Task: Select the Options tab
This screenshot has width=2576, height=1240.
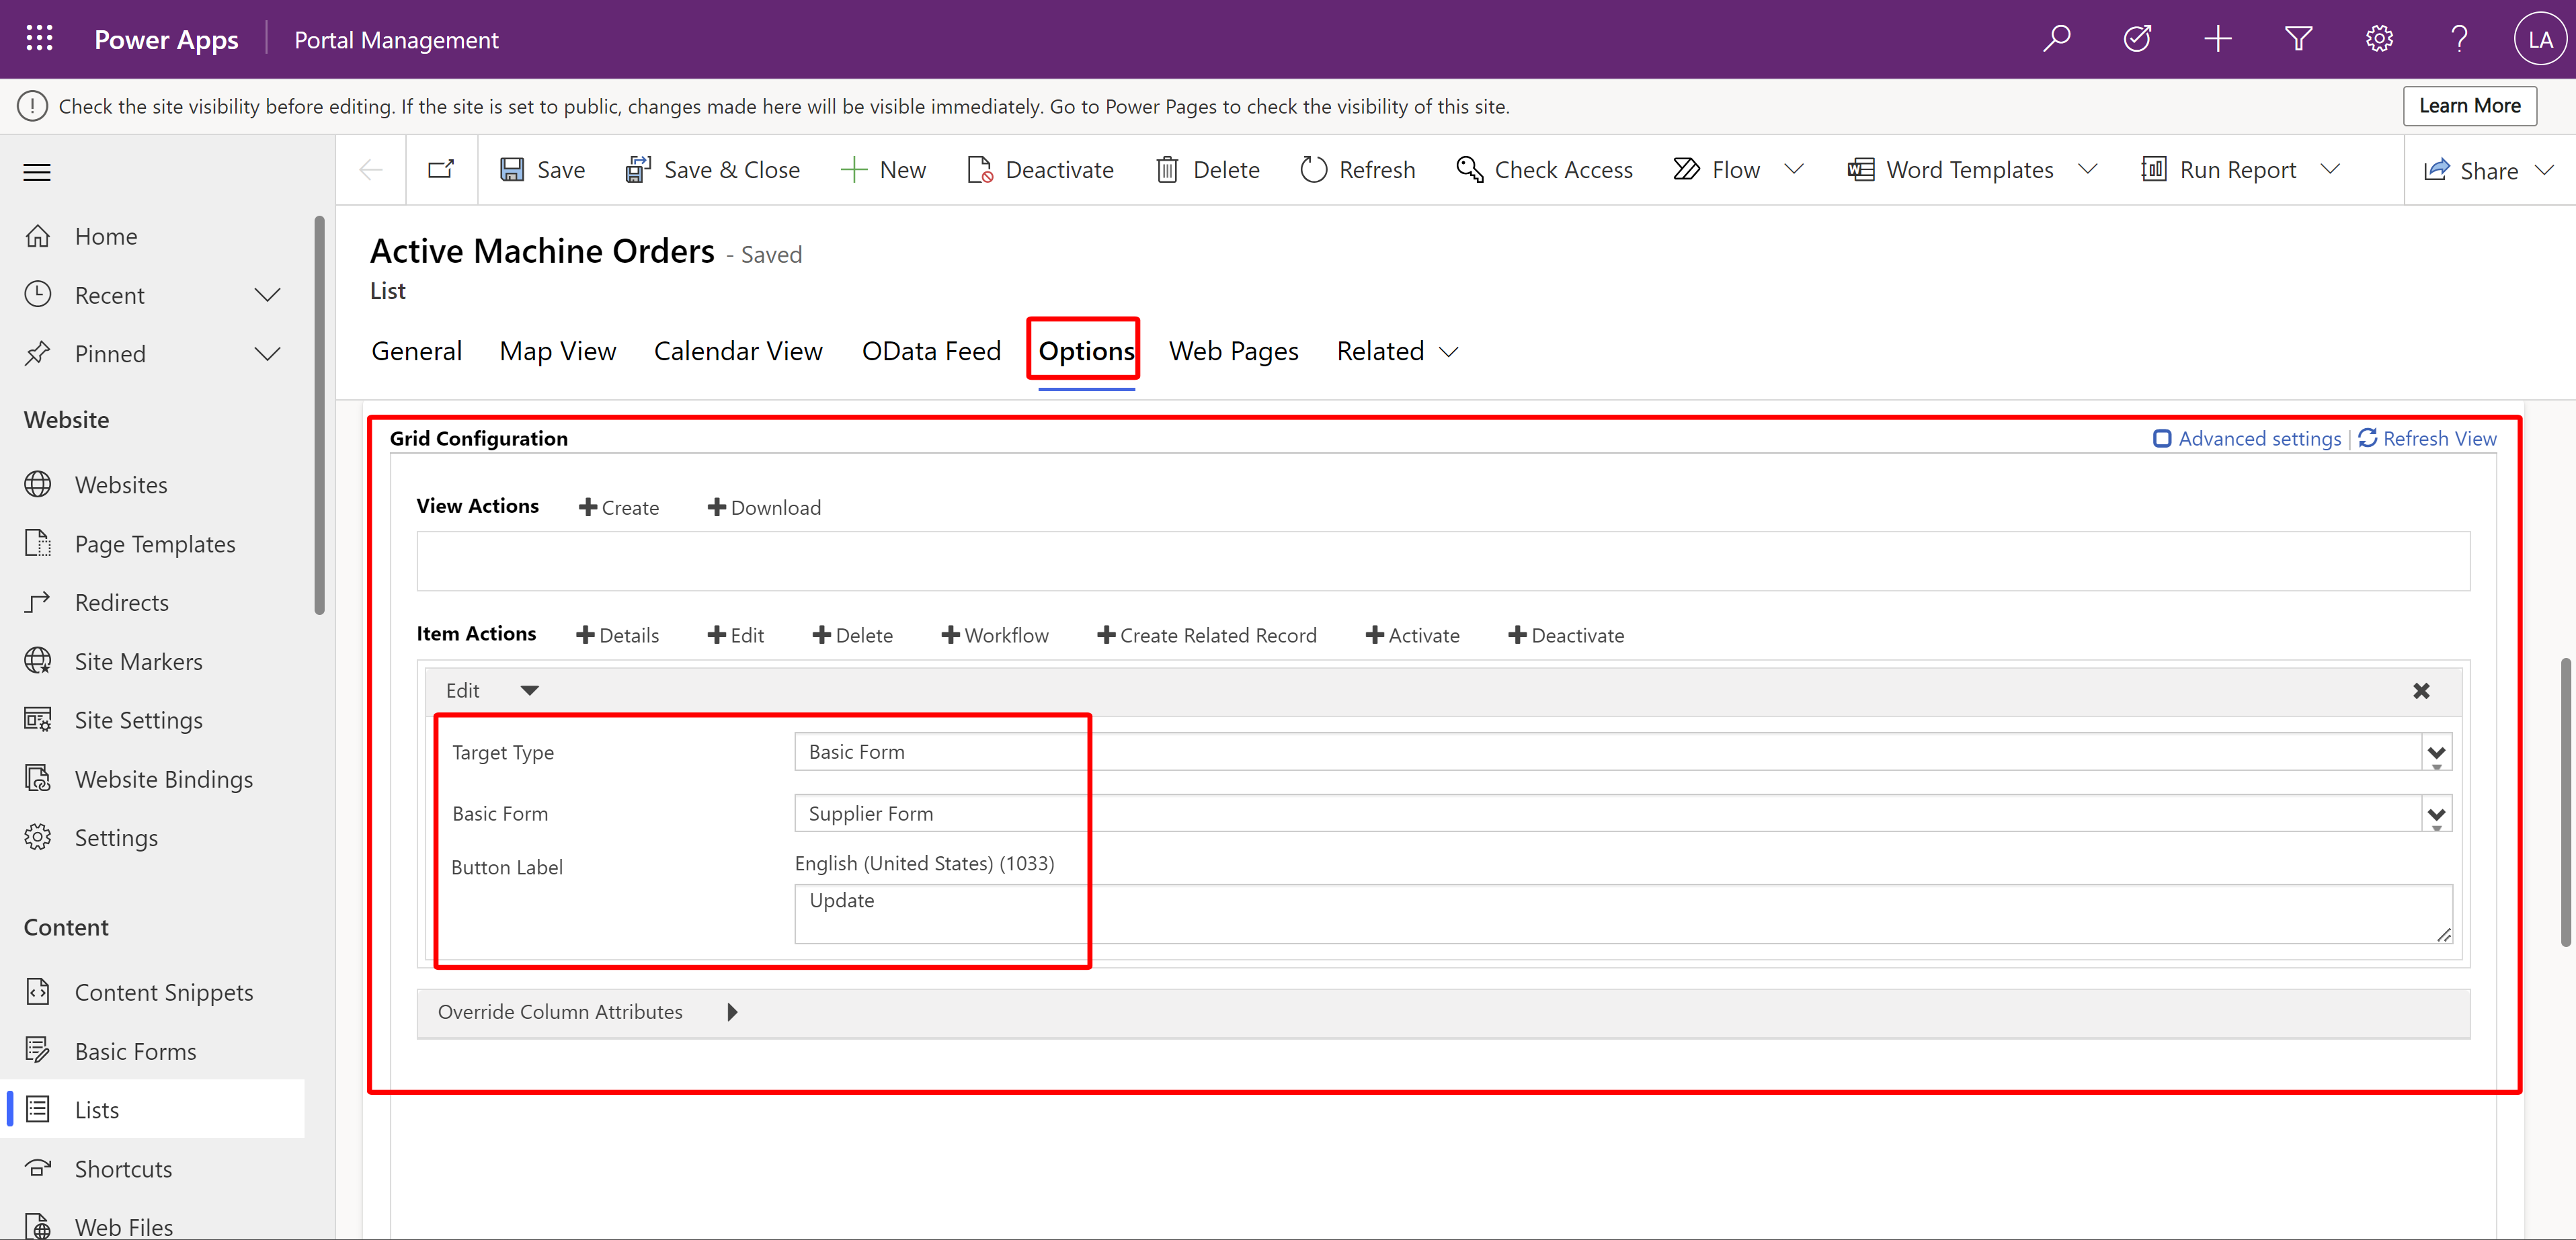Action: click(x=1086, y=351)
